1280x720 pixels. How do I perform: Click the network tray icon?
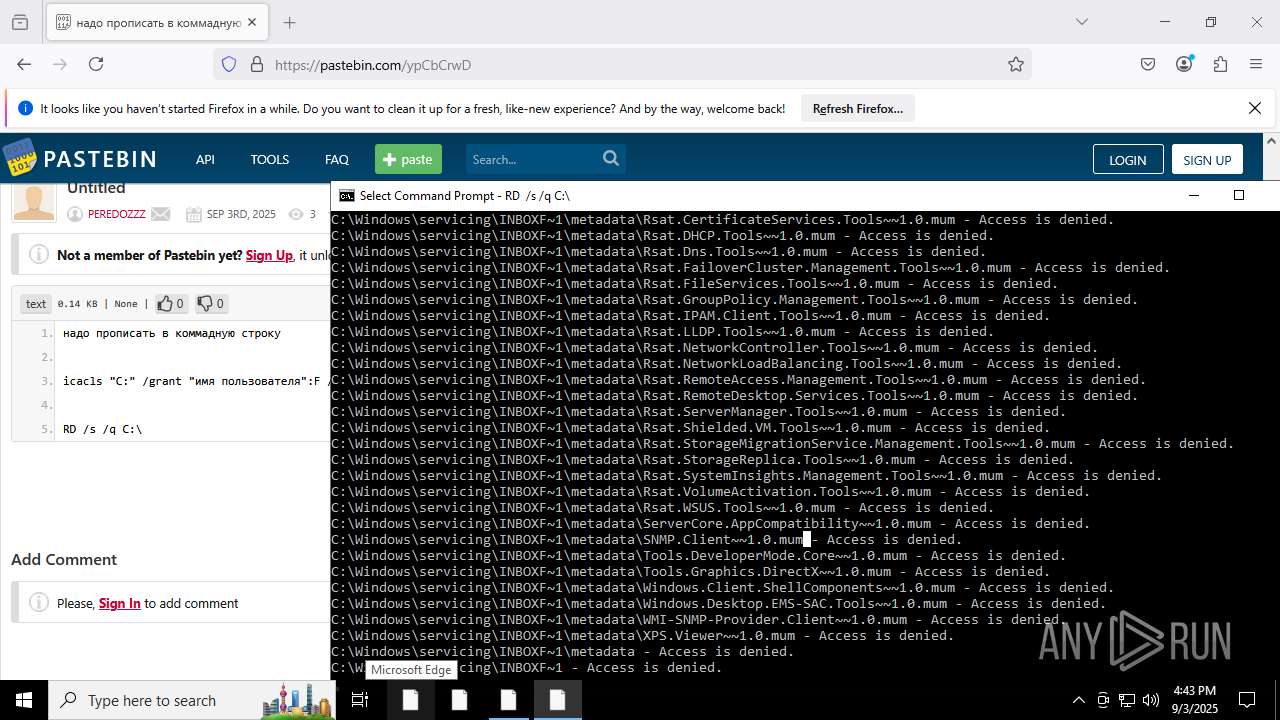click(x=1127, y=700)
